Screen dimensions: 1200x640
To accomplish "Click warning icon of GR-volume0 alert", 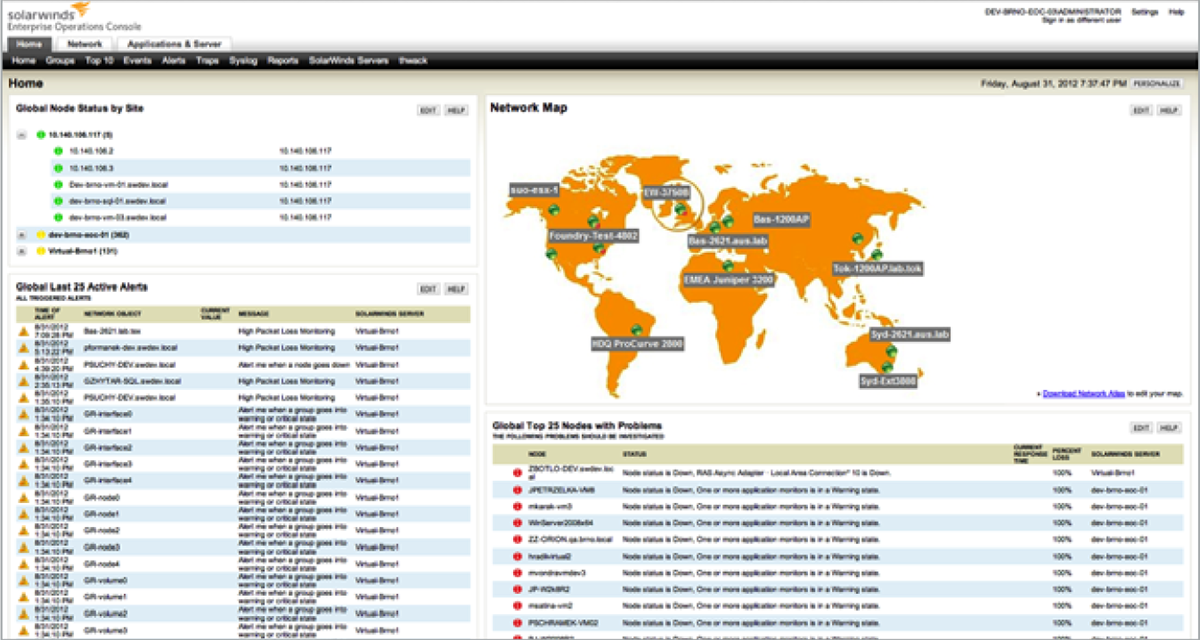I will click(25, 580).
